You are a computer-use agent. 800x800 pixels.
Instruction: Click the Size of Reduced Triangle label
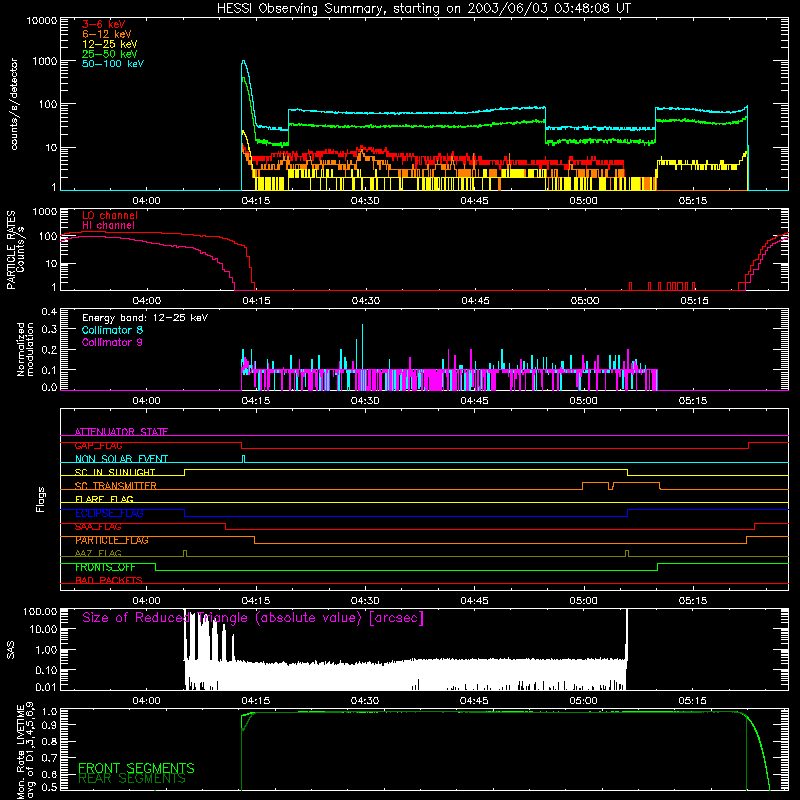[x=253, y=618]
